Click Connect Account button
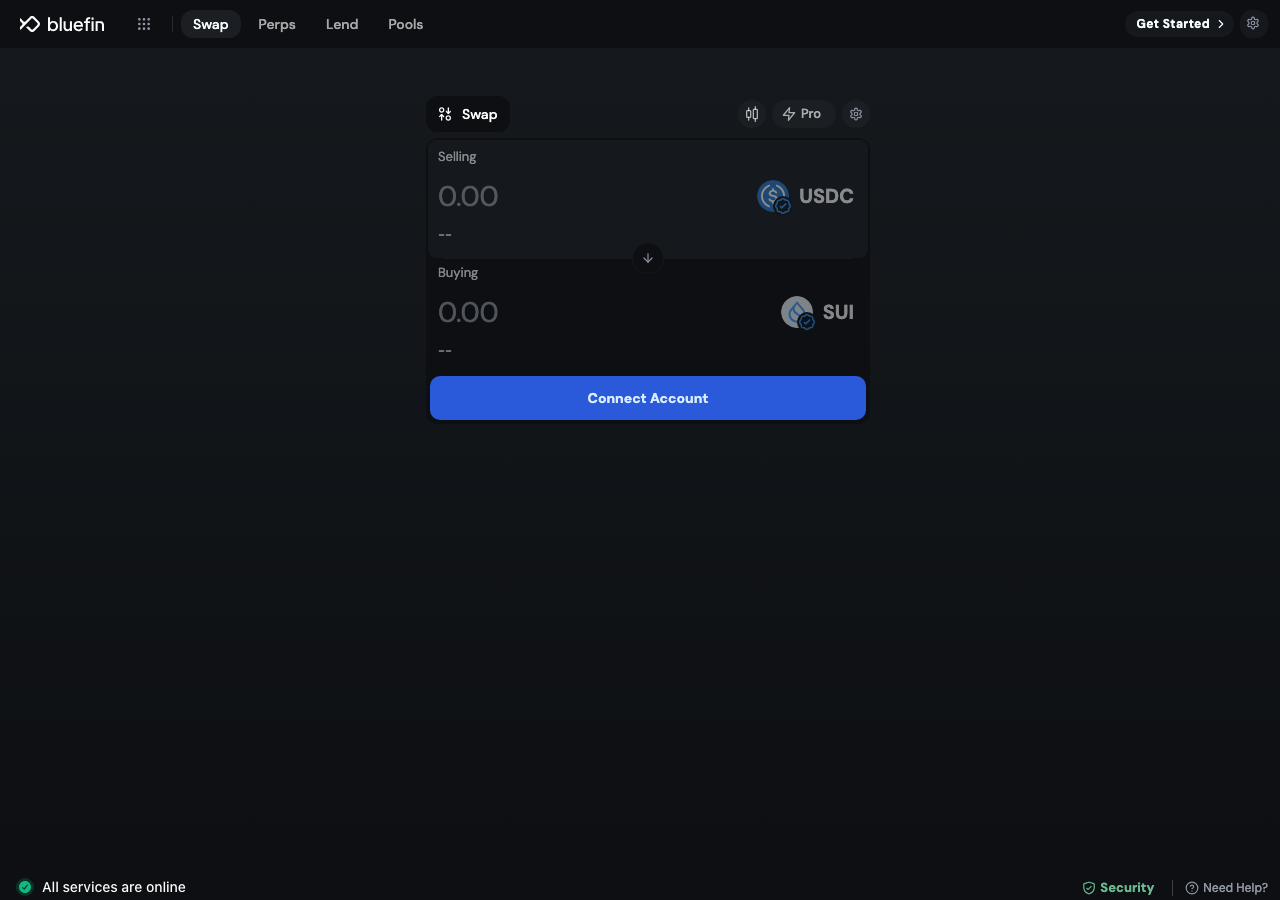1280x900 pixels. [648, 398]
